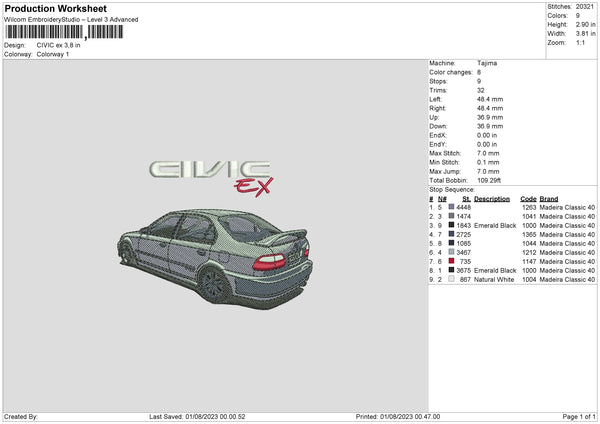600x424 pixels.
Task: Select stitch count 867 in last row
Action: point(465,279)
